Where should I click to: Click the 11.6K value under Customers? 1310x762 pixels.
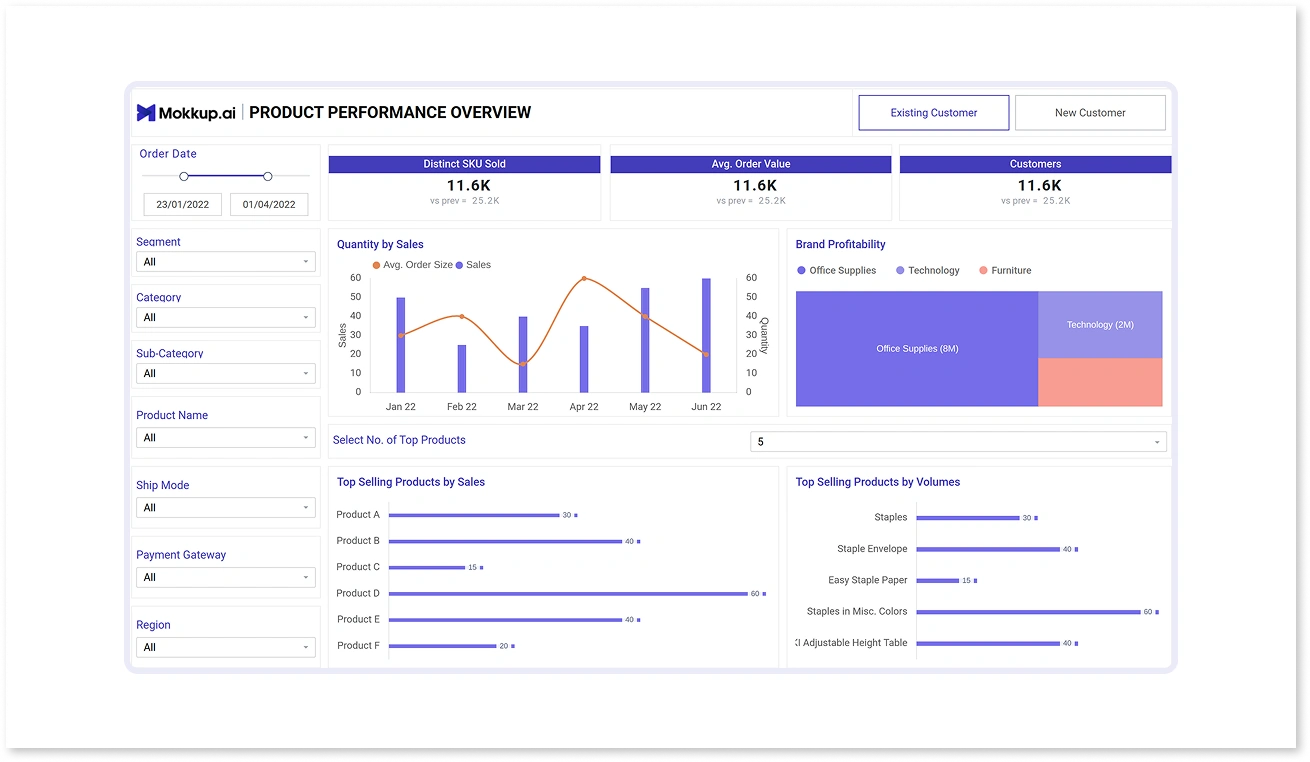tap(1040, 186)
